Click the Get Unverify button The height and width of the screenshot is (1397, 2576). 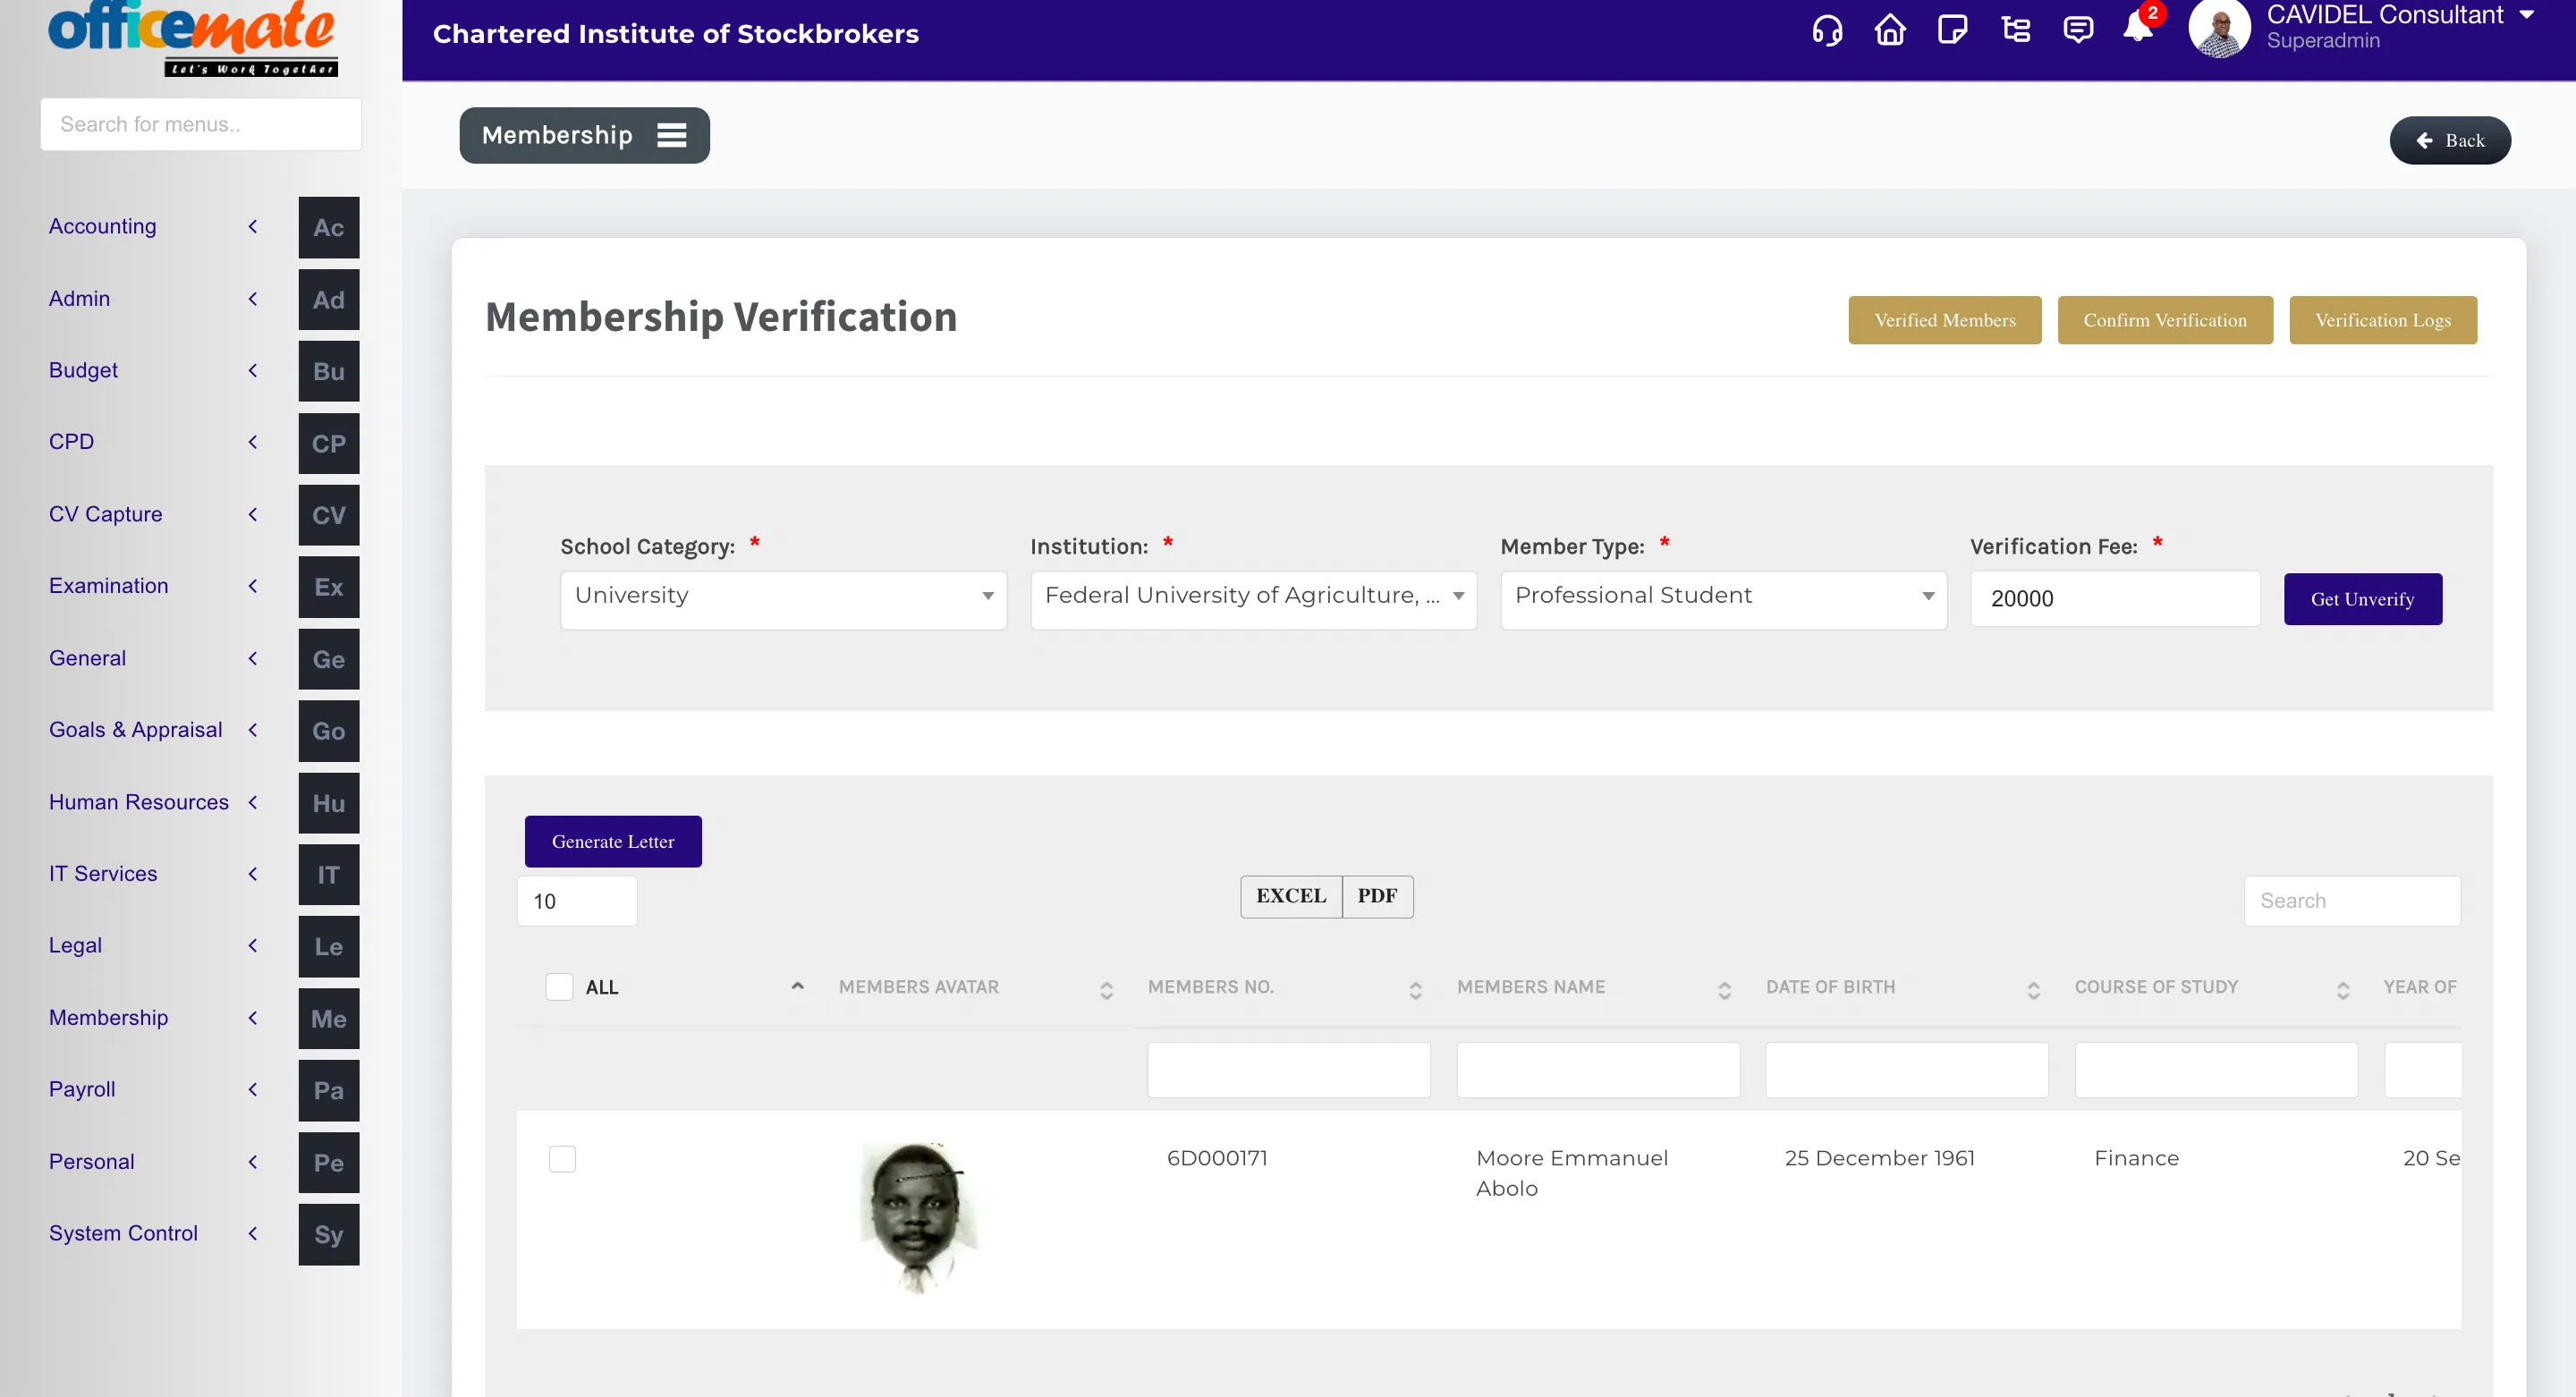point(2363,600)
